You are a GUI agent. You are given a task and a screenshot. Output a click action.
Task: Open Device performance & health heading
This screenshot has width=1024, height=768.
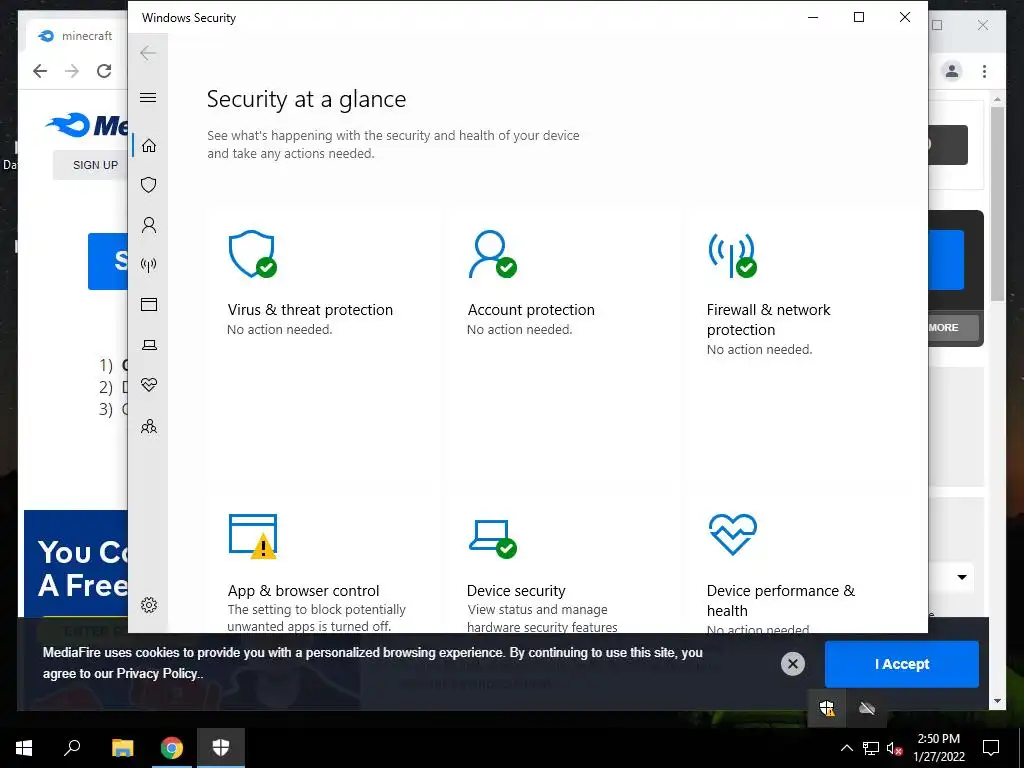pyautogui.click(x=780, y=600)
